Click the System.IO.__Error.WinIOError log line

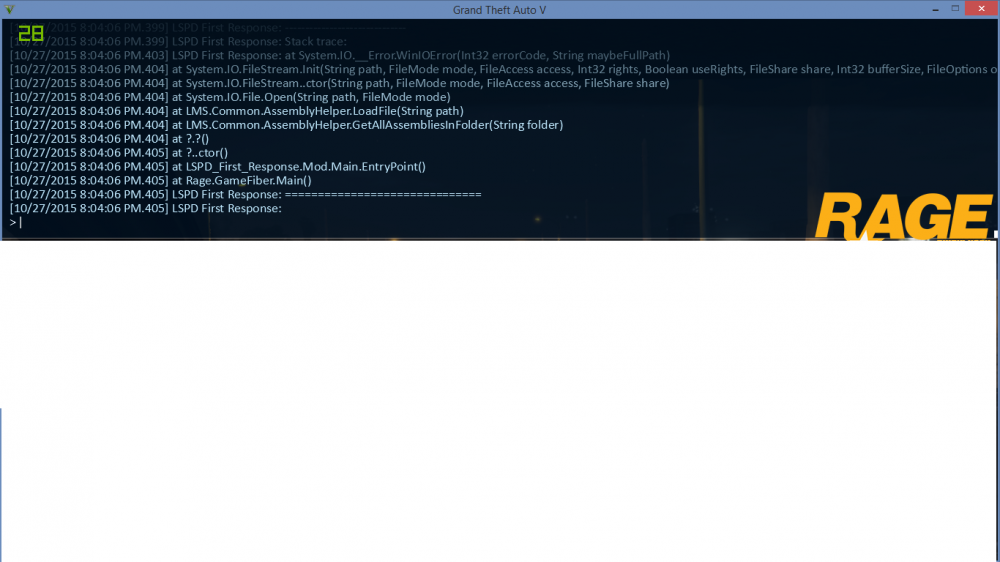[x=339, y=55]
